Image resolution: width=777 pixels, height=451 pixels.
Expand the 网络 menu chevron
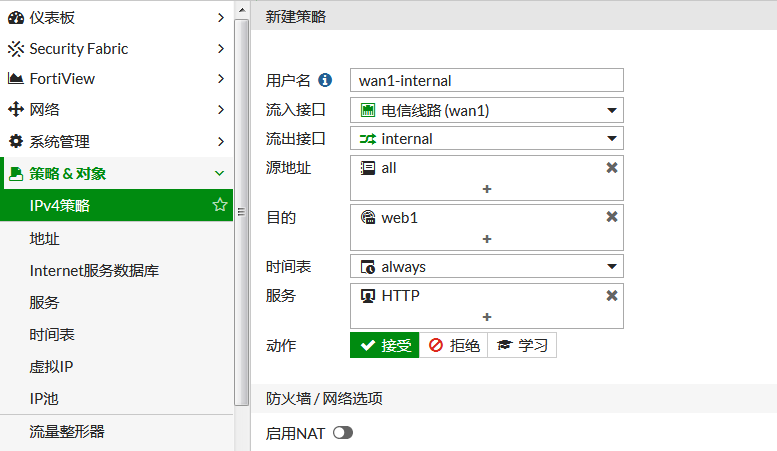(x=221, y=110)
